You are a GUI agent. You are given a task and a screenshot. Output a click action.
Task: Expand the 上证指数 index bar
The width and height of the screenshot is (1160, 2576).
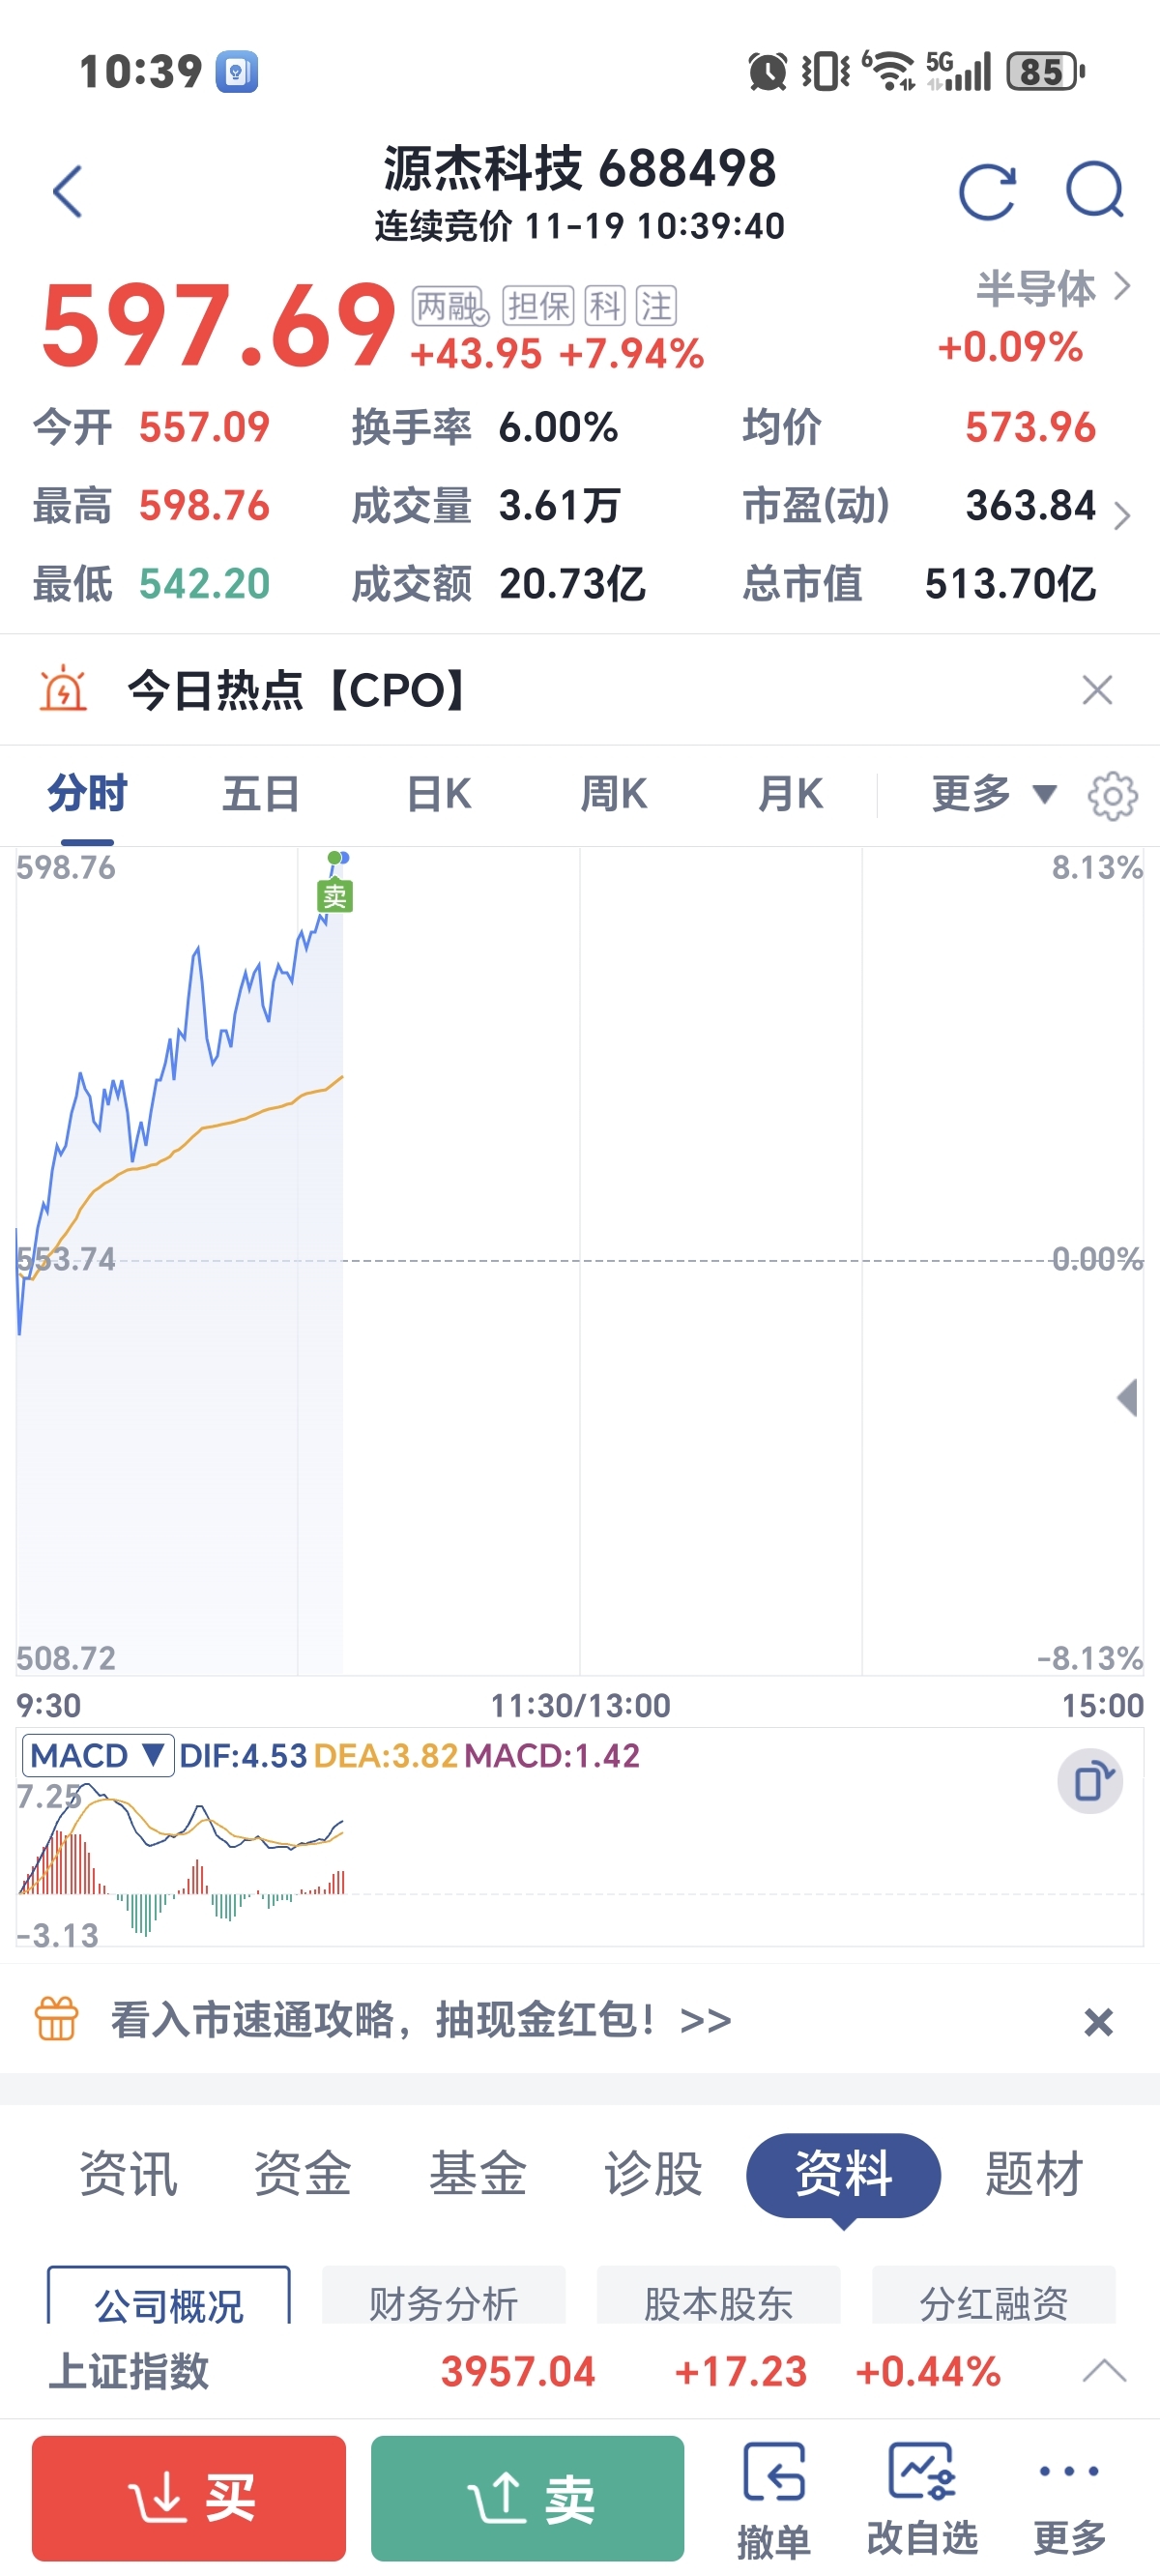(x=1104, y=2371)
